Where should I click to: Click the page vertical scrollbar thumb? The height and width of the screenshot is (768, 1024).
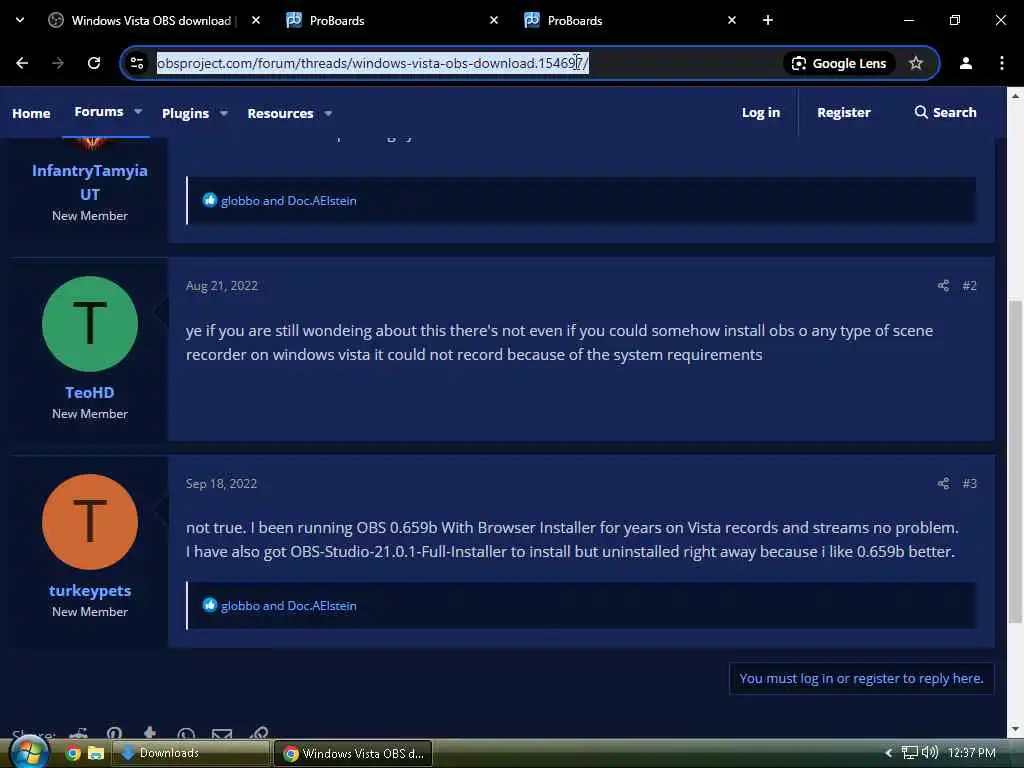click(1015, 462)
